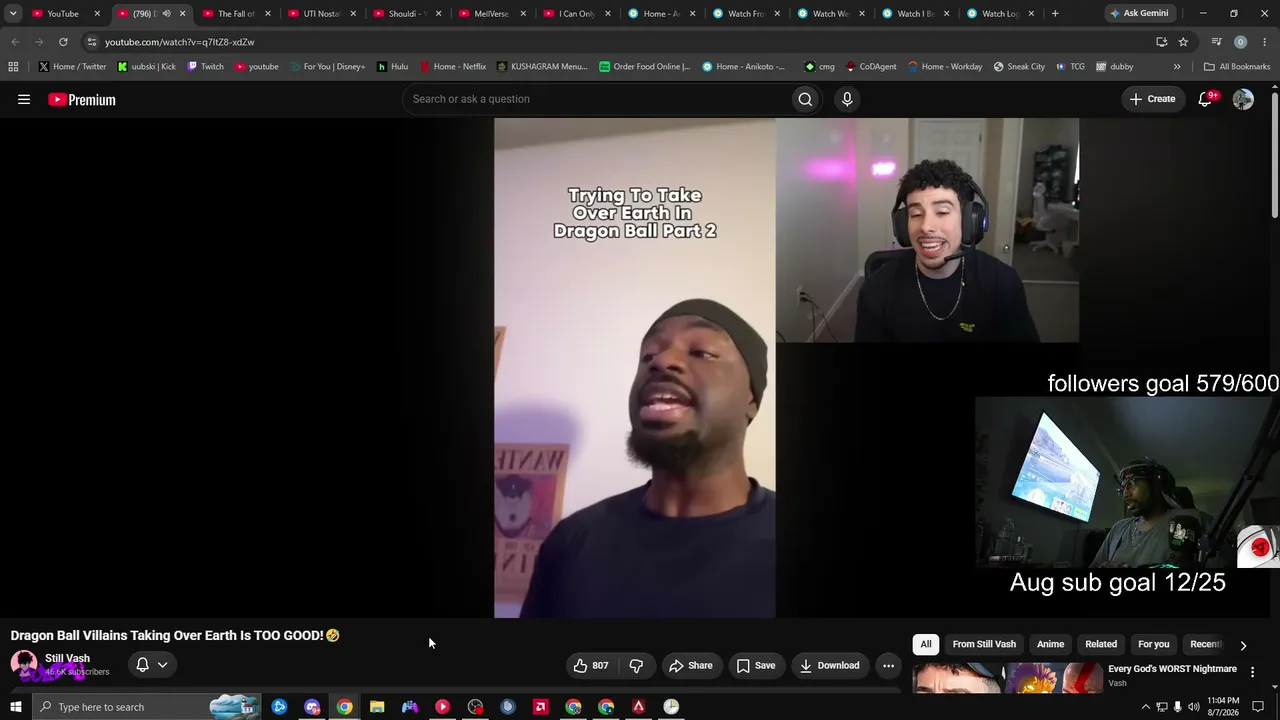The height and width of the screenshot is (720, 1280).
Task: Click the address bar URL
Action: pos(179,42)
